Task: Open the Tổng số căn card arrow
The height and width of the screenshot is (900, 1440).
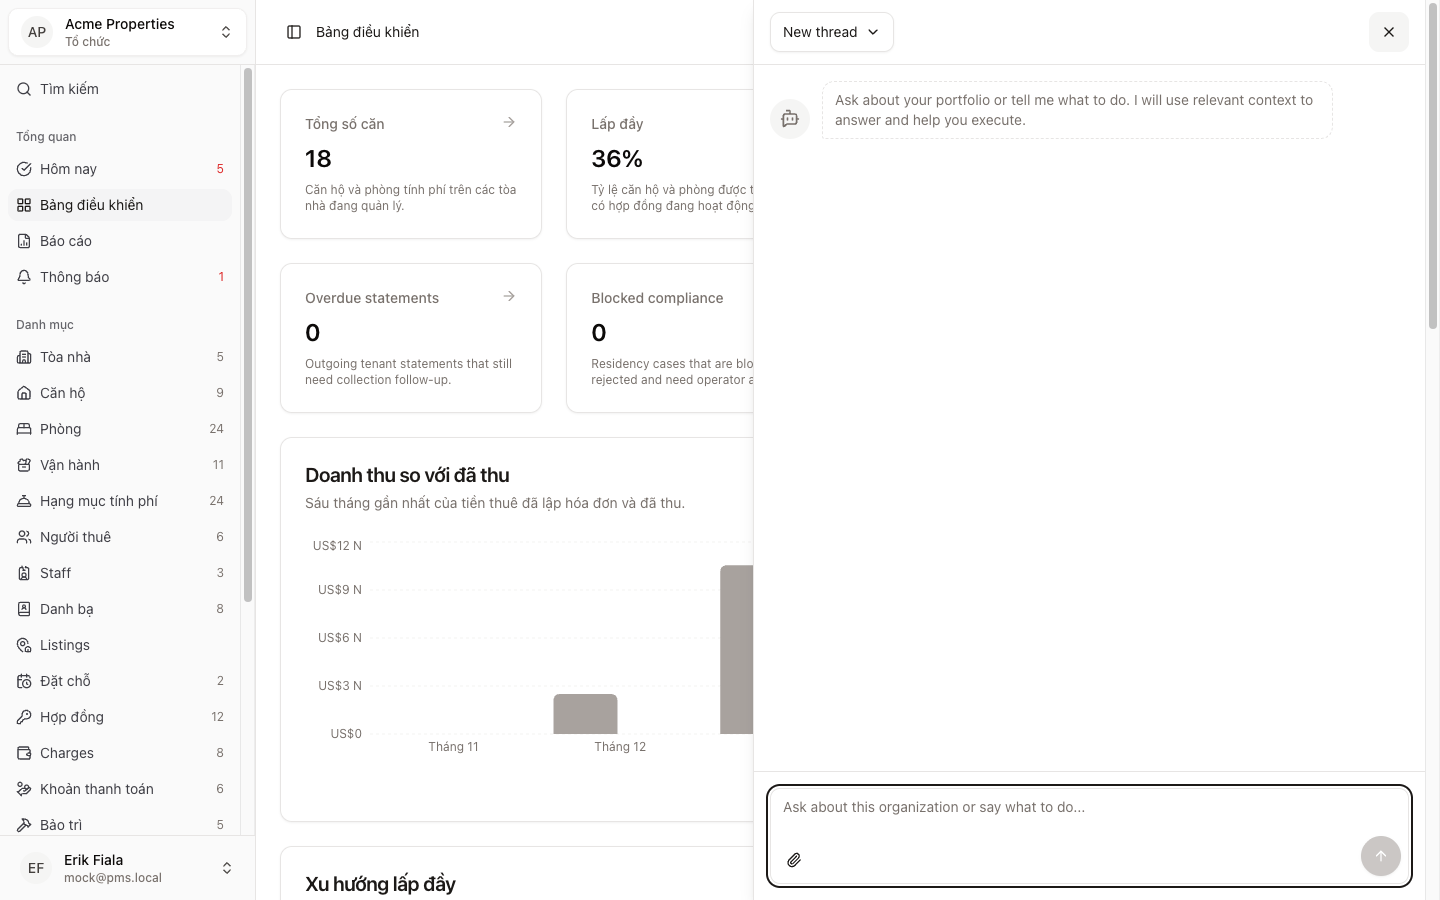Action: point(509,122)
